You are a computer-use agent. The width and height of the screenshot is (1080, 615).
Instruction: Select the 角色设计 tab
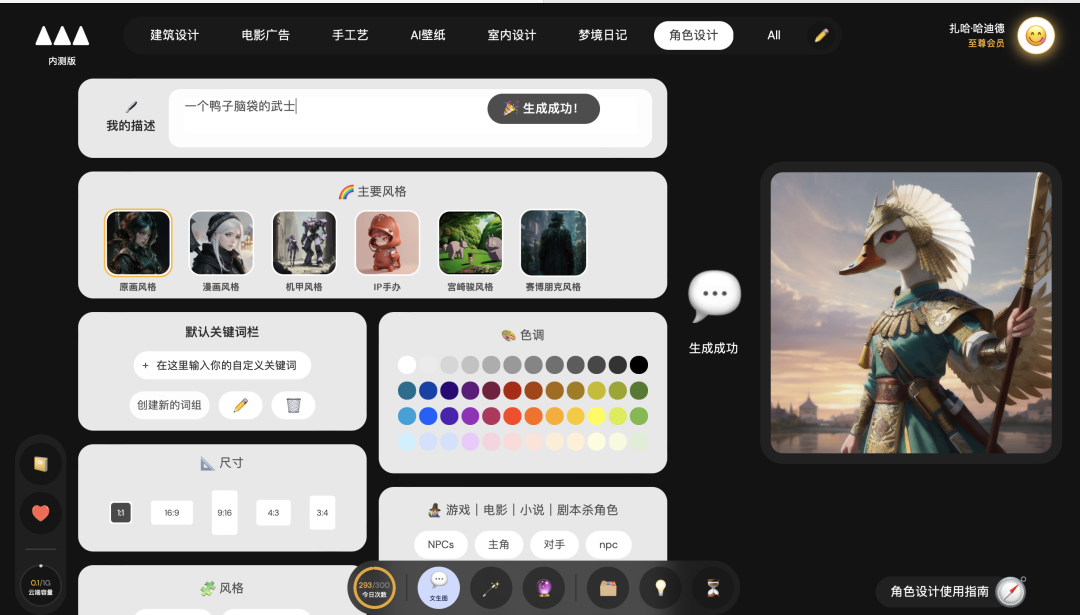[694, 35]
